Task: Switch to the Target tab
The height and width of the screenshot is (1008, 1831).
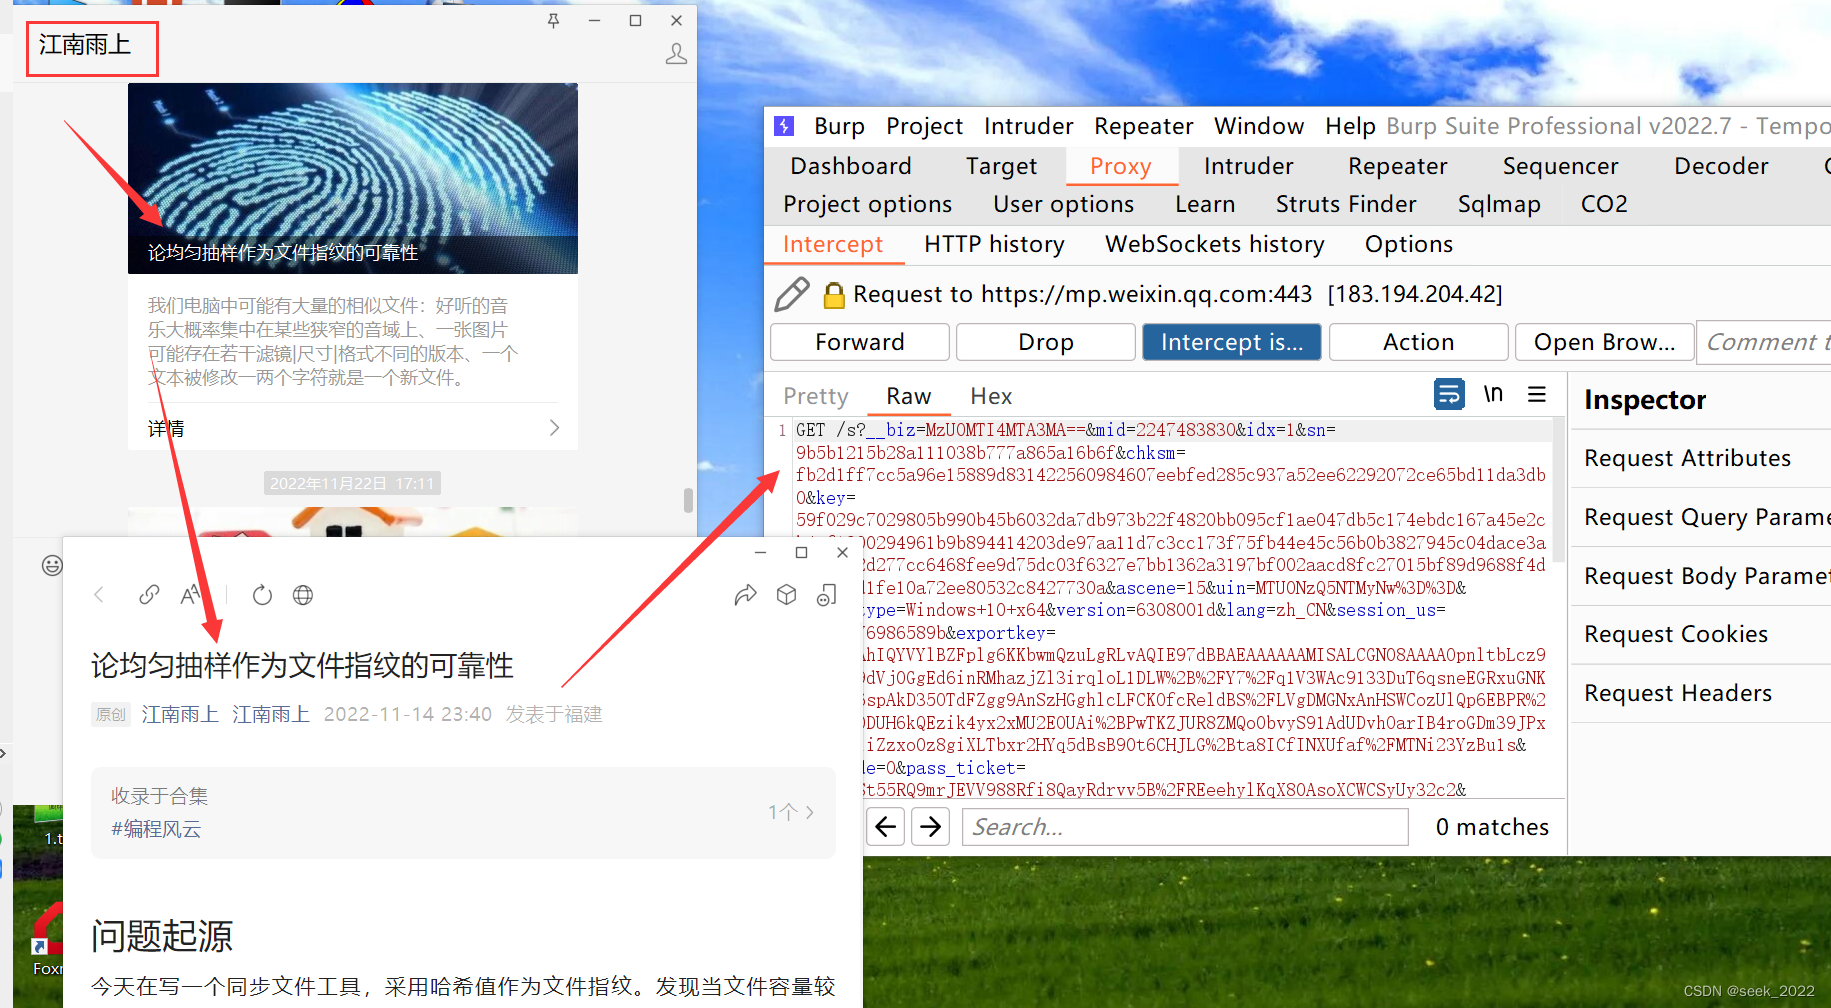Action: tap(1001, 166)
